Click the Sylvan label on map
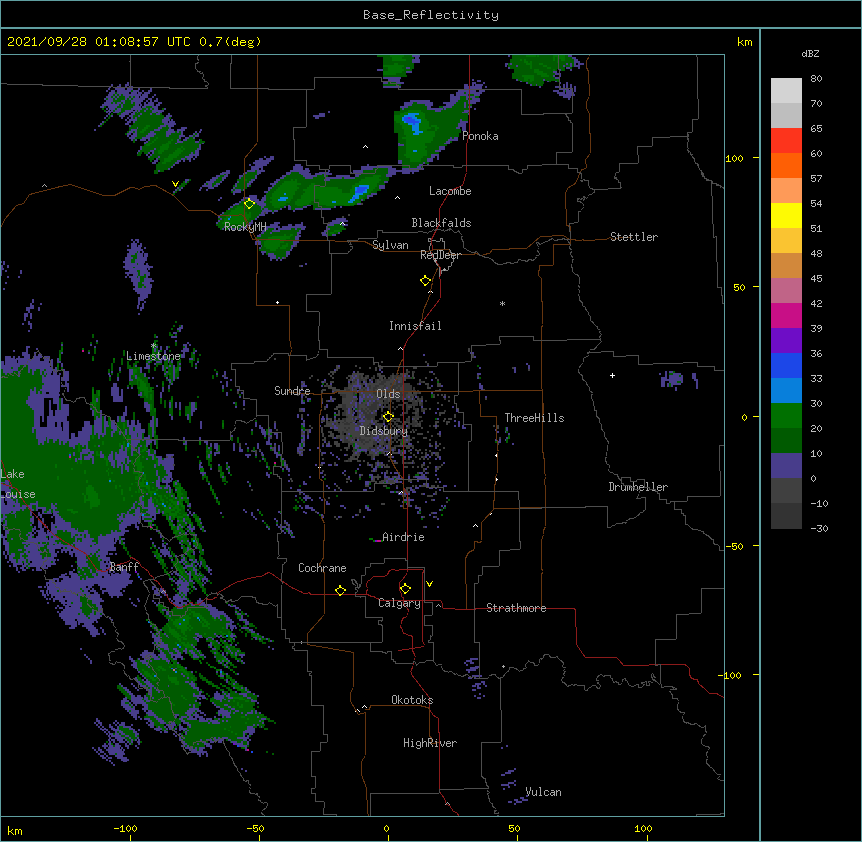Viewport: 862px width, 842px height. [x=390, y=245]
